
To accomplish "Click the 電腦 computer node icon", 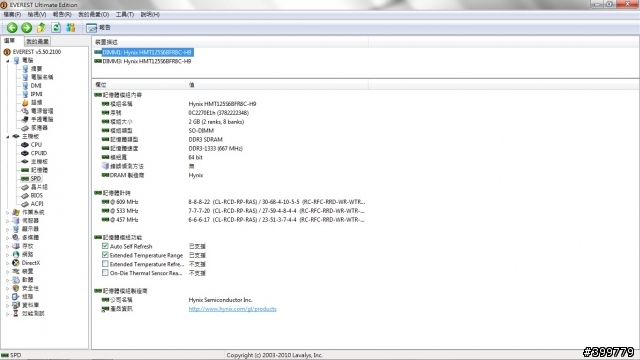I will coord(16,60).
